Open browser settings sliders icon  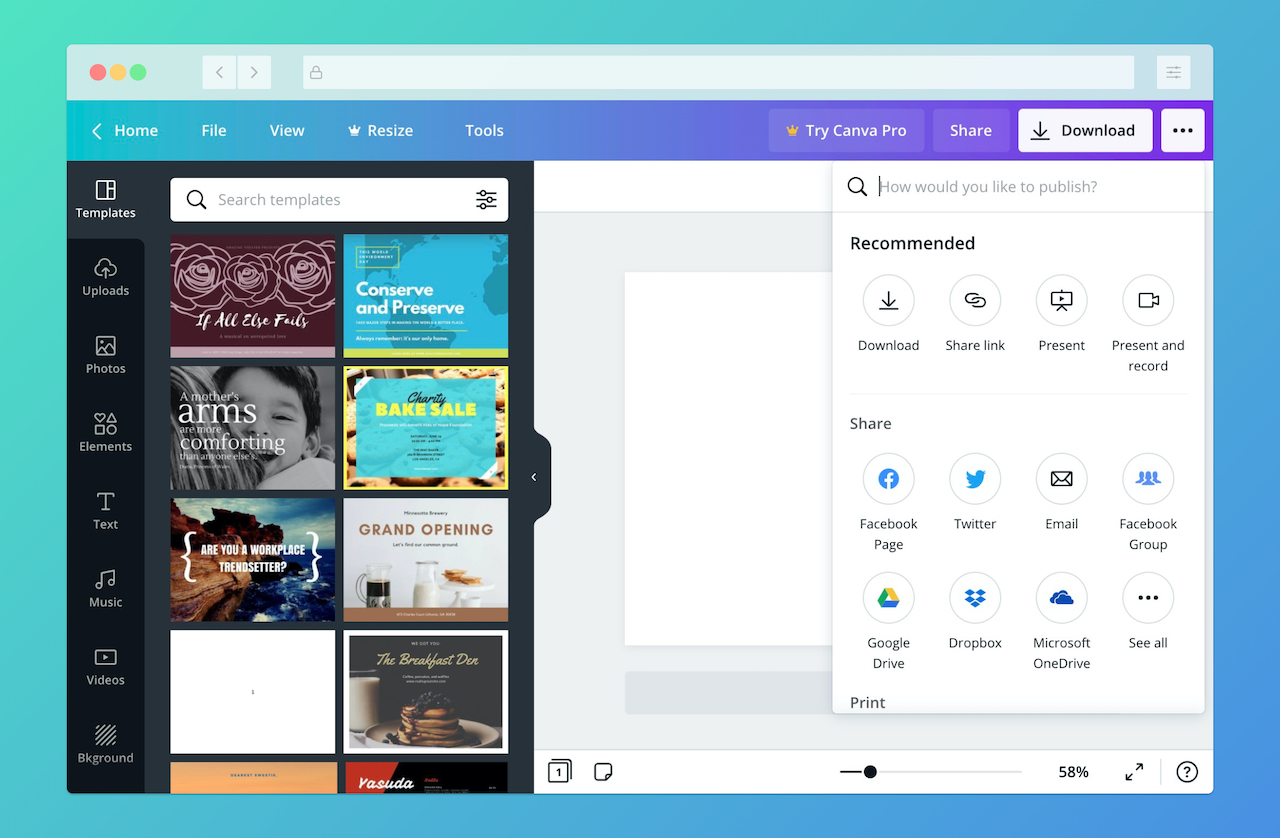click(1174, 72)
